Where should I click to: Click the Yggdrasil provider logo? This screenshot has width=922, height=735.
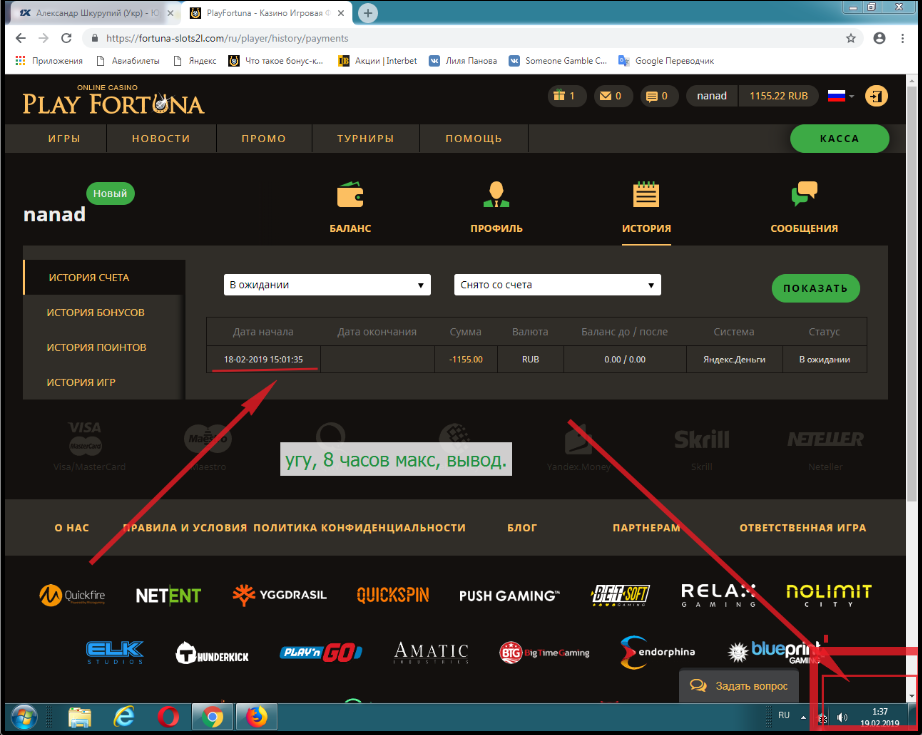click(279, 595)
